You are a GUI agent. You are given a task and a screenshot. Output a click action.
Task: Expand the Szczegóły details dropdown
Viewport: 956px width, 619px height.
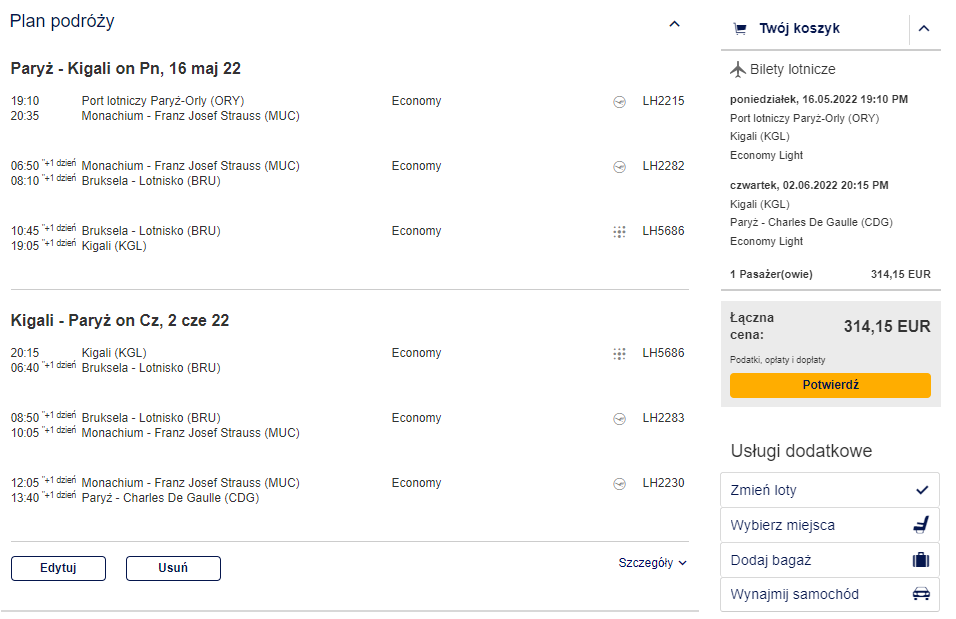(652, 563)
